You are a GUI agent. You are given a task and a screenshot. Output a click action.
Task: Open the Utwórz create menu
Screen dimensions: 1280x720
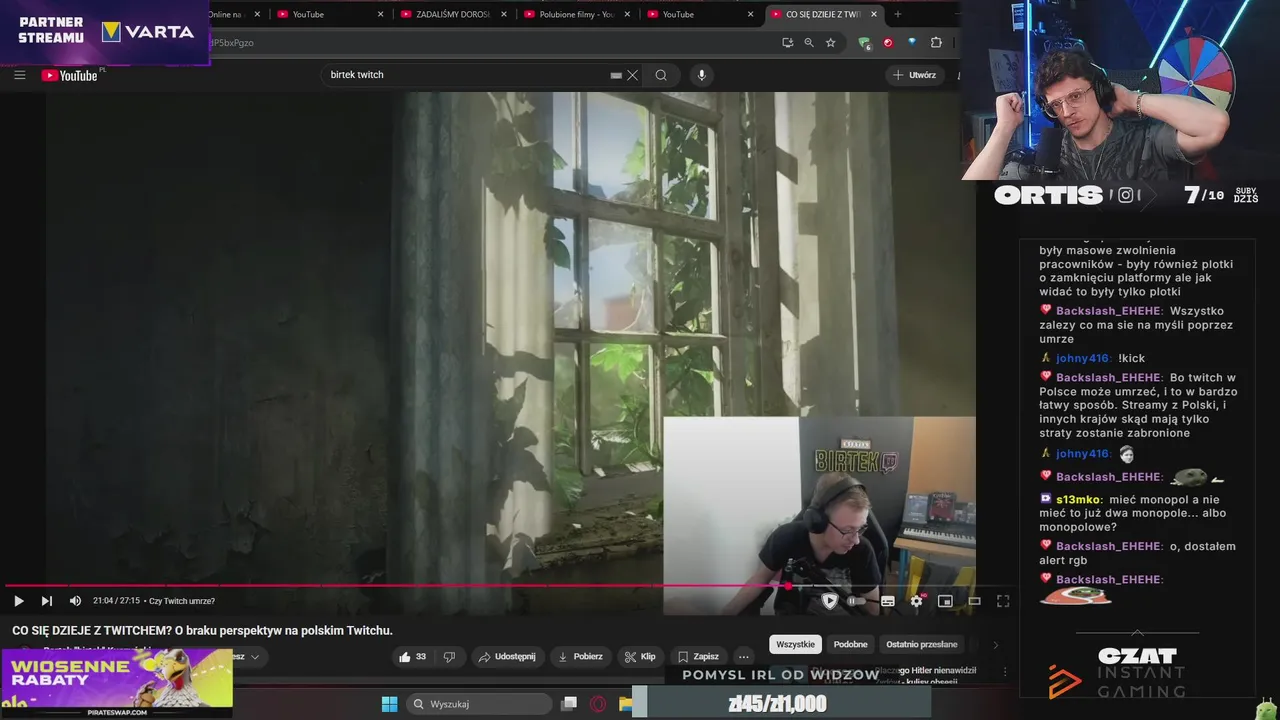(915, 75)
